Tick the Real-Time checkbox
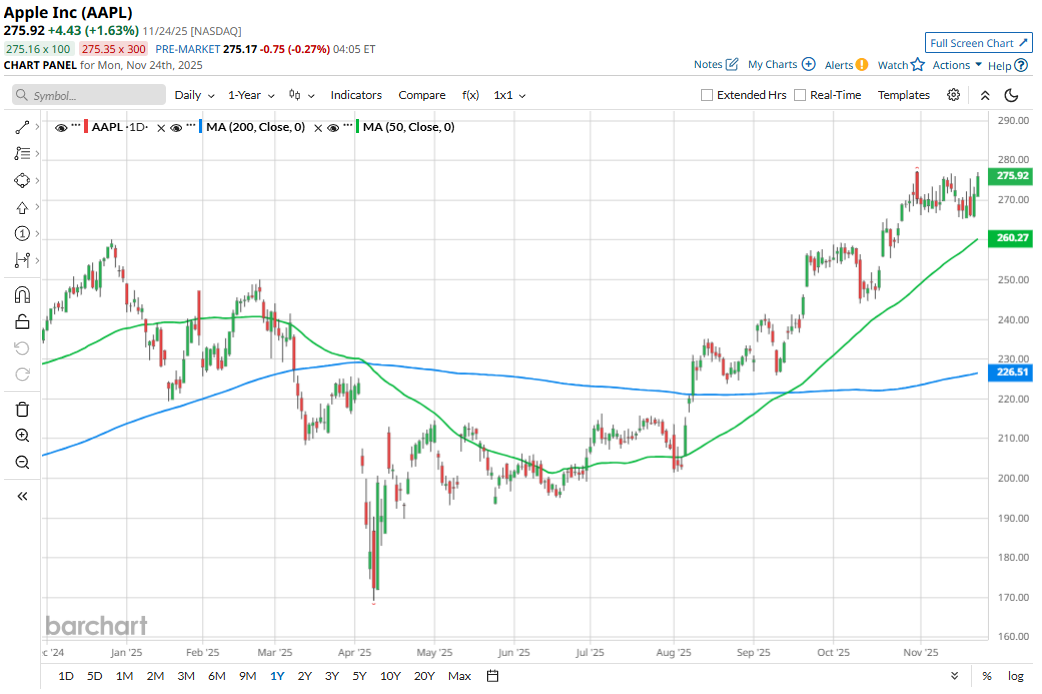The image size is (1042, 694). pyautogui.click(x=800, y=95)
